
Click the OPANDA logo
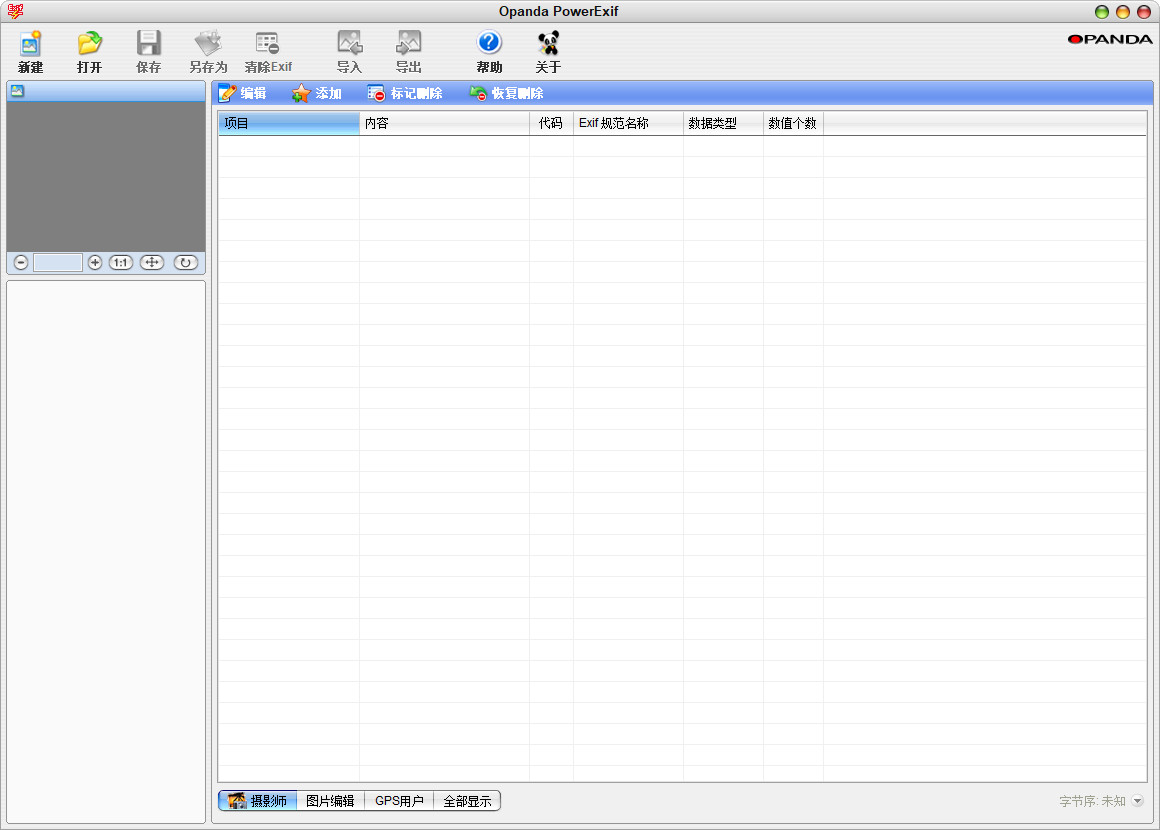coord(1110,39)
